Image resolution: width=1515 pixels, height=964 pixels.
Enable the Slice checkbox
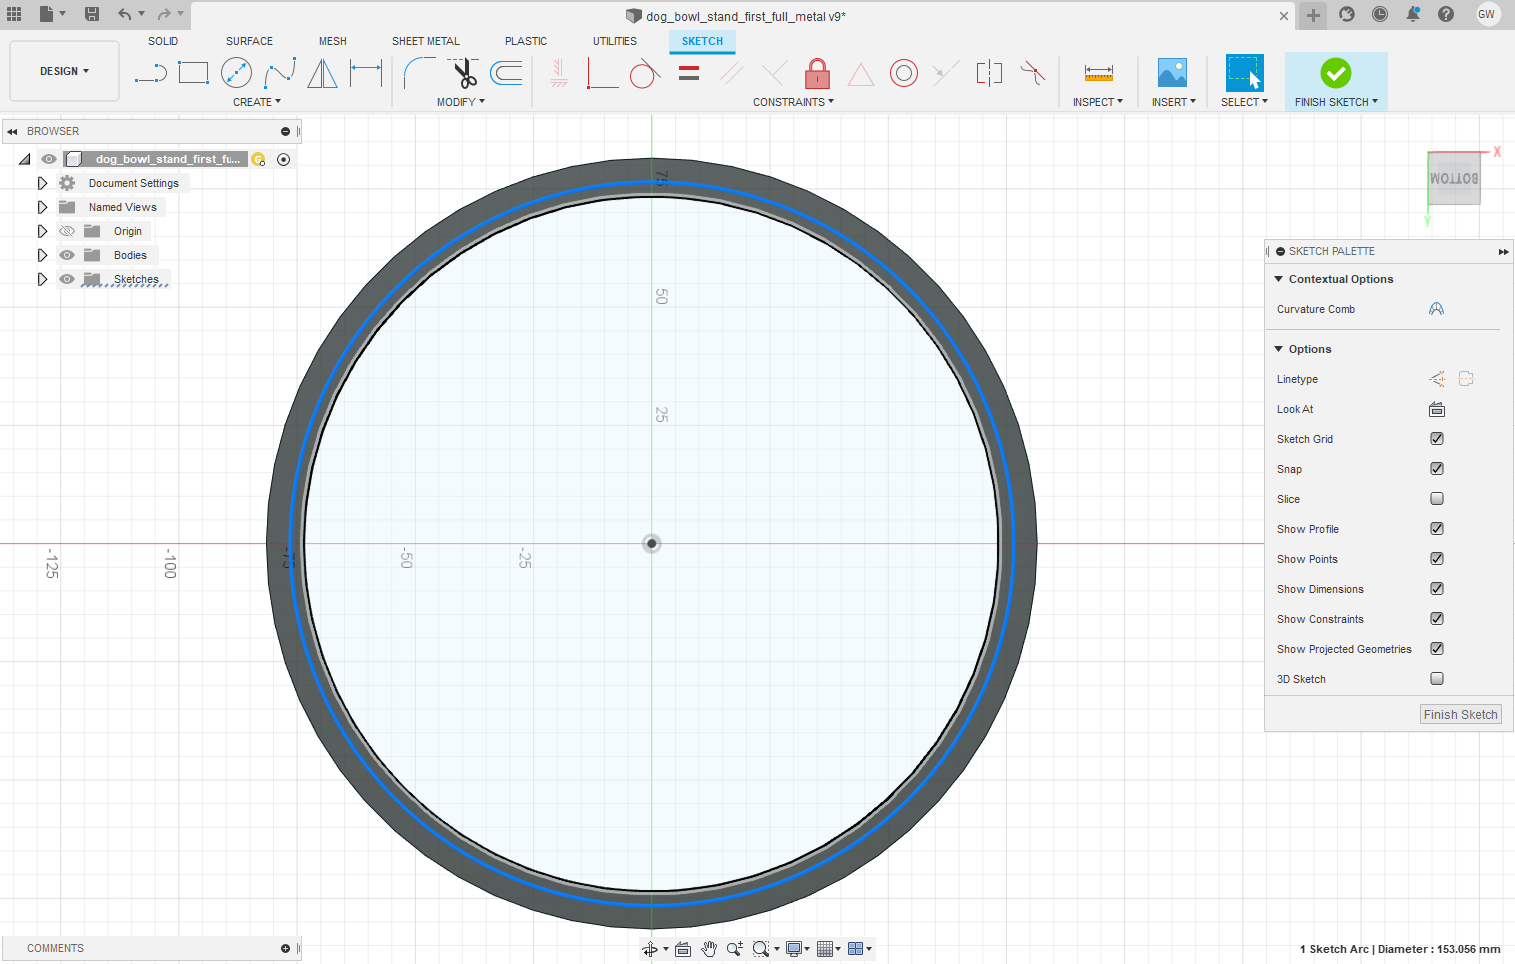pyautogui.click(x=1437, y=499)
